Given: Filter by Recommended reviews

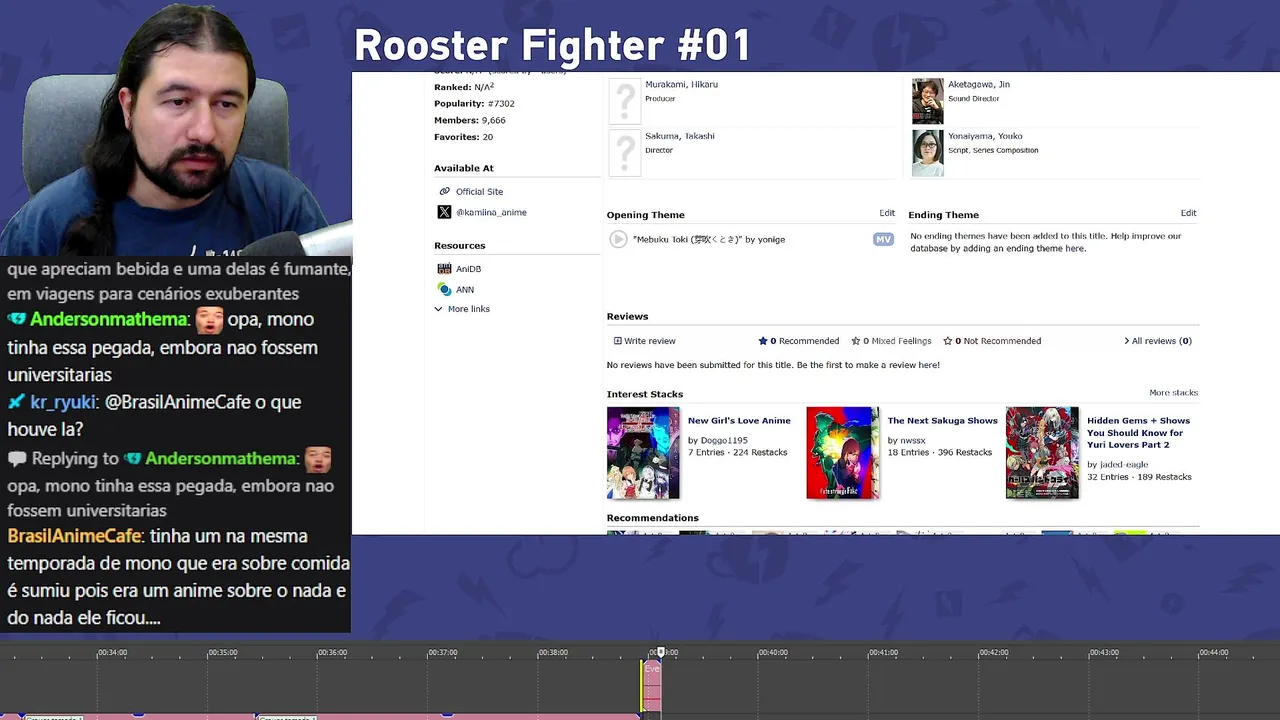Looking at the screenshot, I should [x=799, y=341].
